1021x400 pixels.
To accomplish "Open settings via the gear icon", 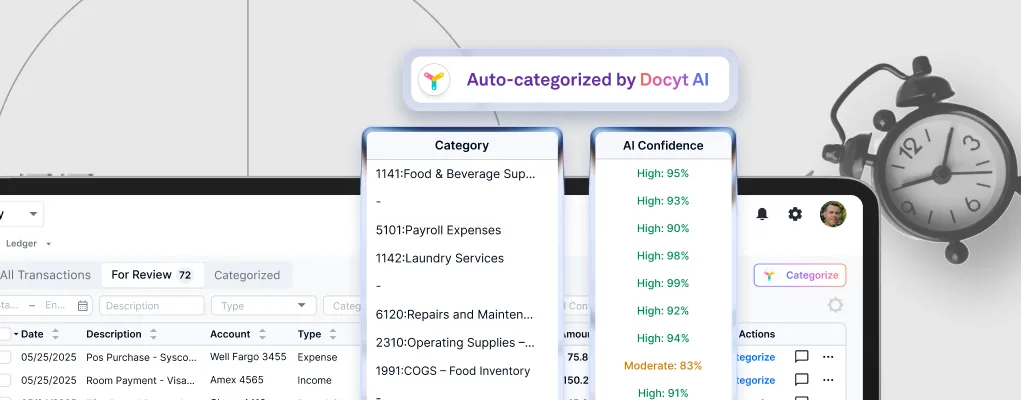I will coord(795,214).
